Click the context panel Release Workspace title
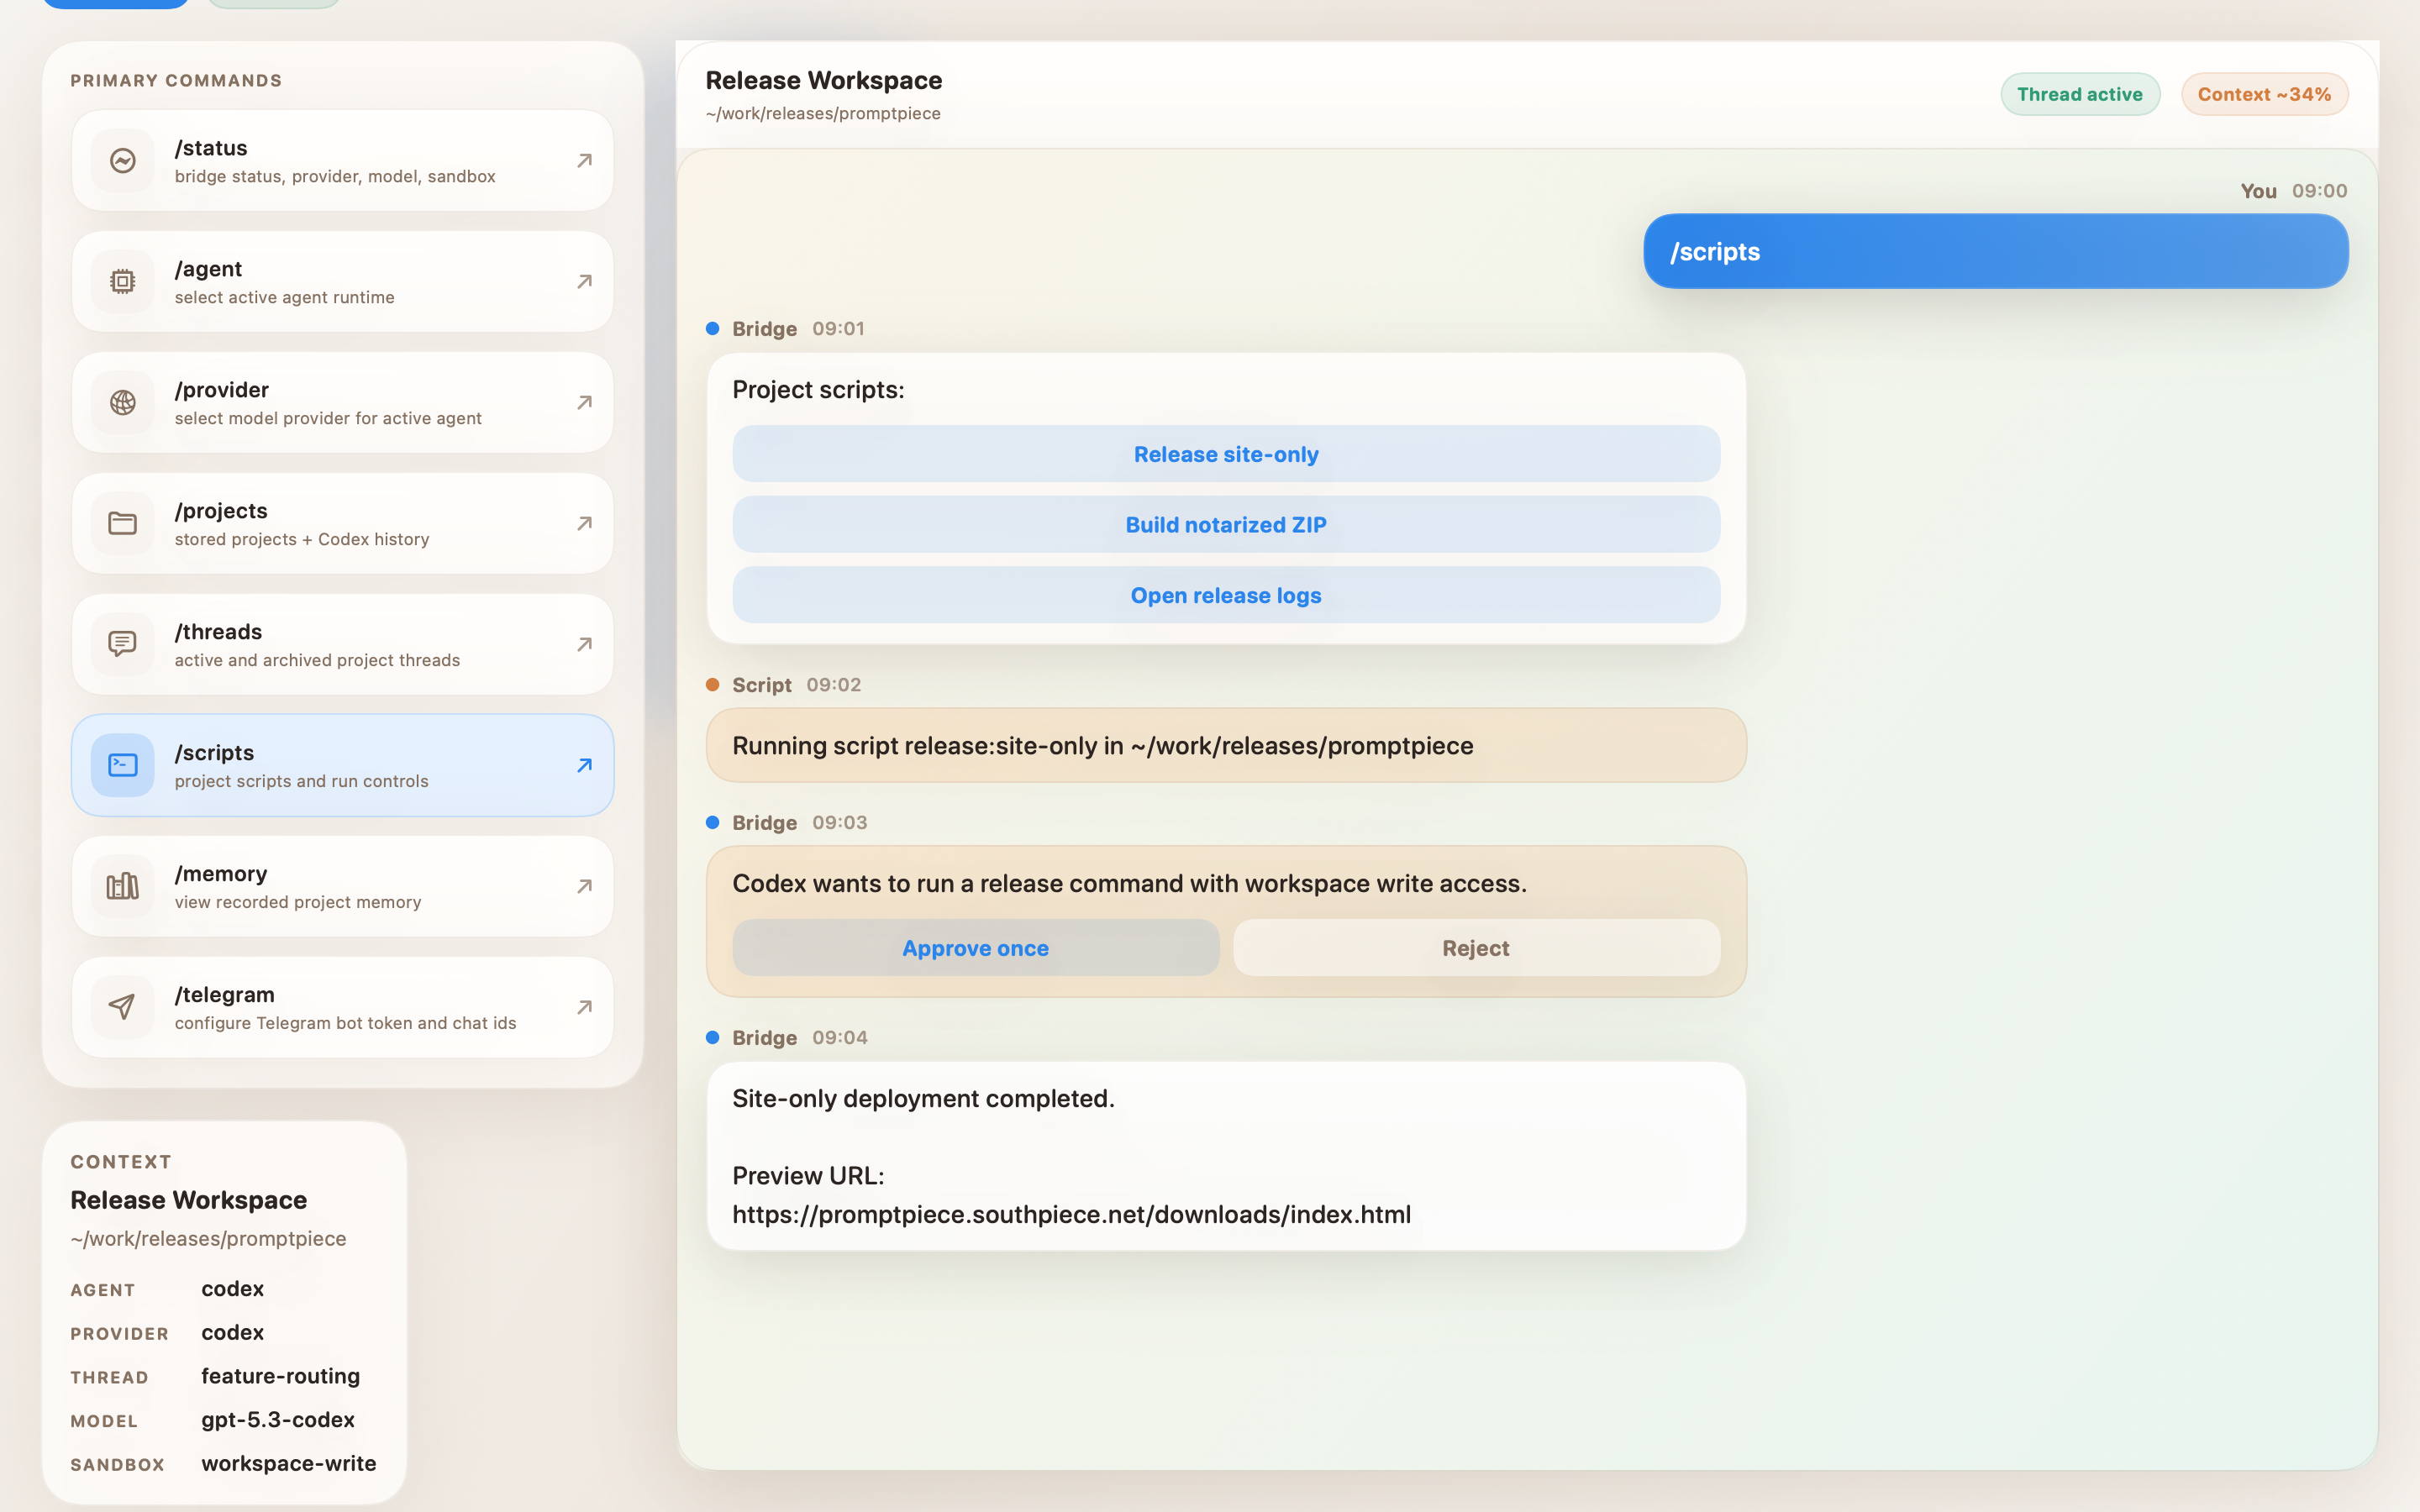This screenshot has height=1512, width=2420. (x=189, y=1200)
